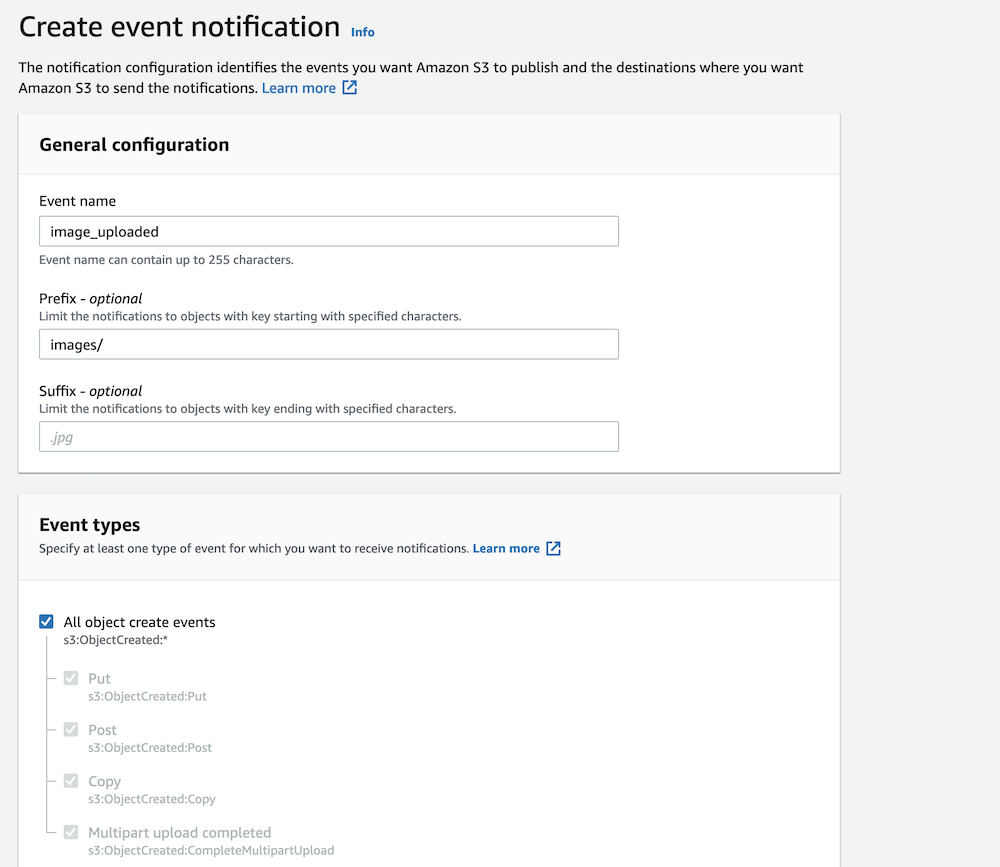Click the Suffix field with .jpg placeholder
This screenshot has height=867, width=1000.
pos(329,436)
